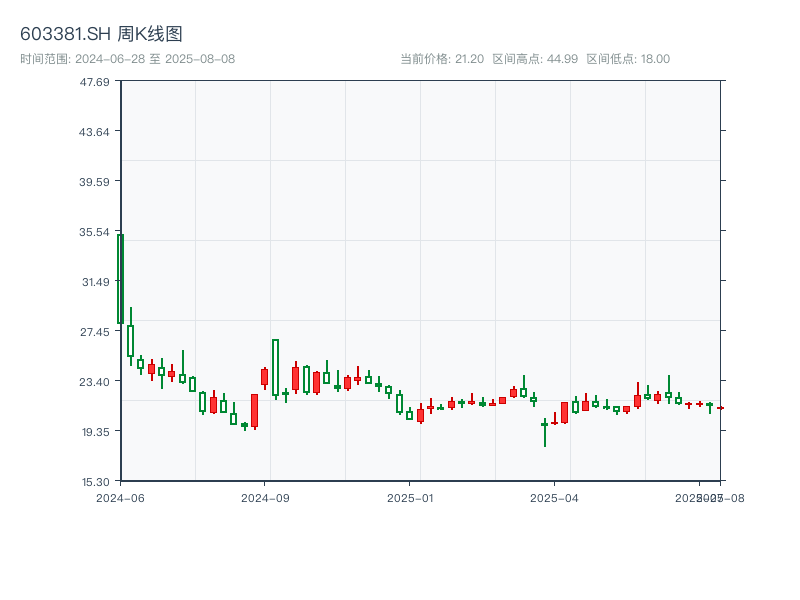Click the interval high label "区间高点: 44.99"
Screen dimensions: 800x600
click(x=535, y=59)
